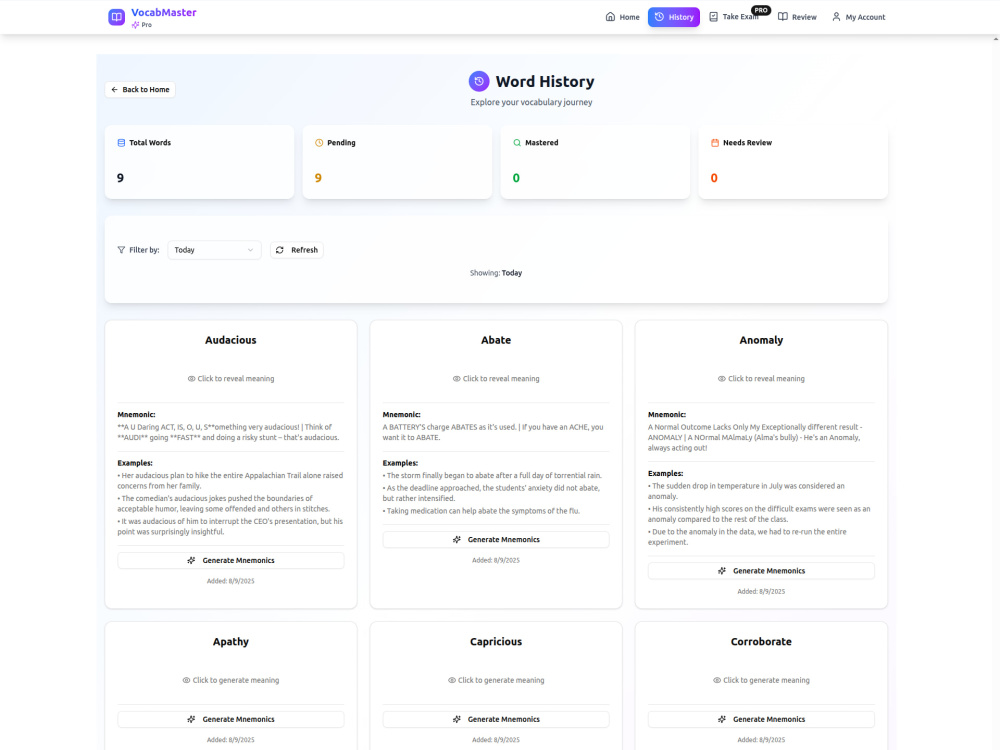Click the Pending clock icon
Viewport: 1000px width, 750px height.
319,143
